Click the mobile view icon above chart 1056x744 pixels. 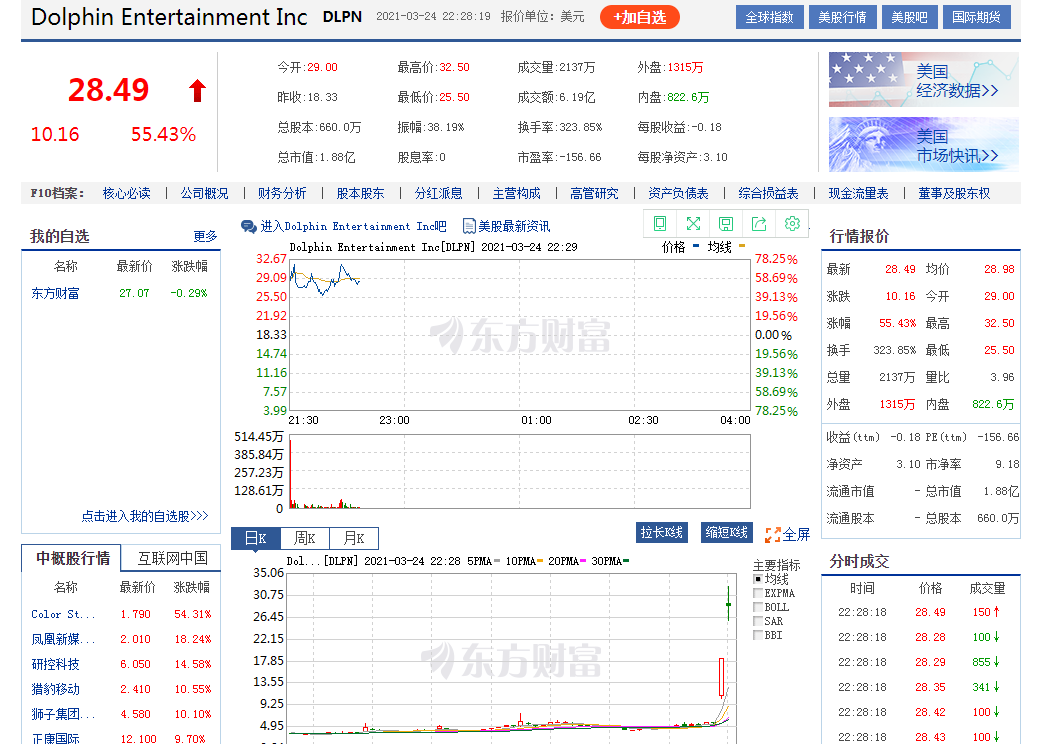click(x=660, y=224)
